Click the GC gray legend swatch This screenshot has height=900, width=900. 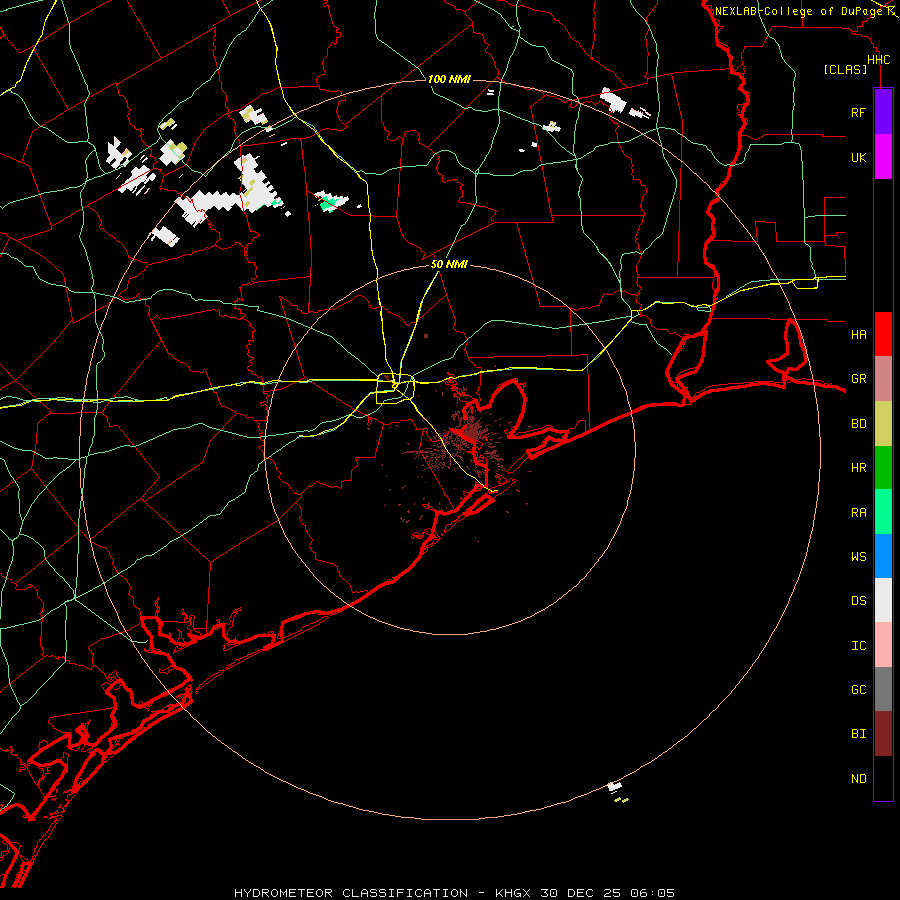tap(883, 689)
